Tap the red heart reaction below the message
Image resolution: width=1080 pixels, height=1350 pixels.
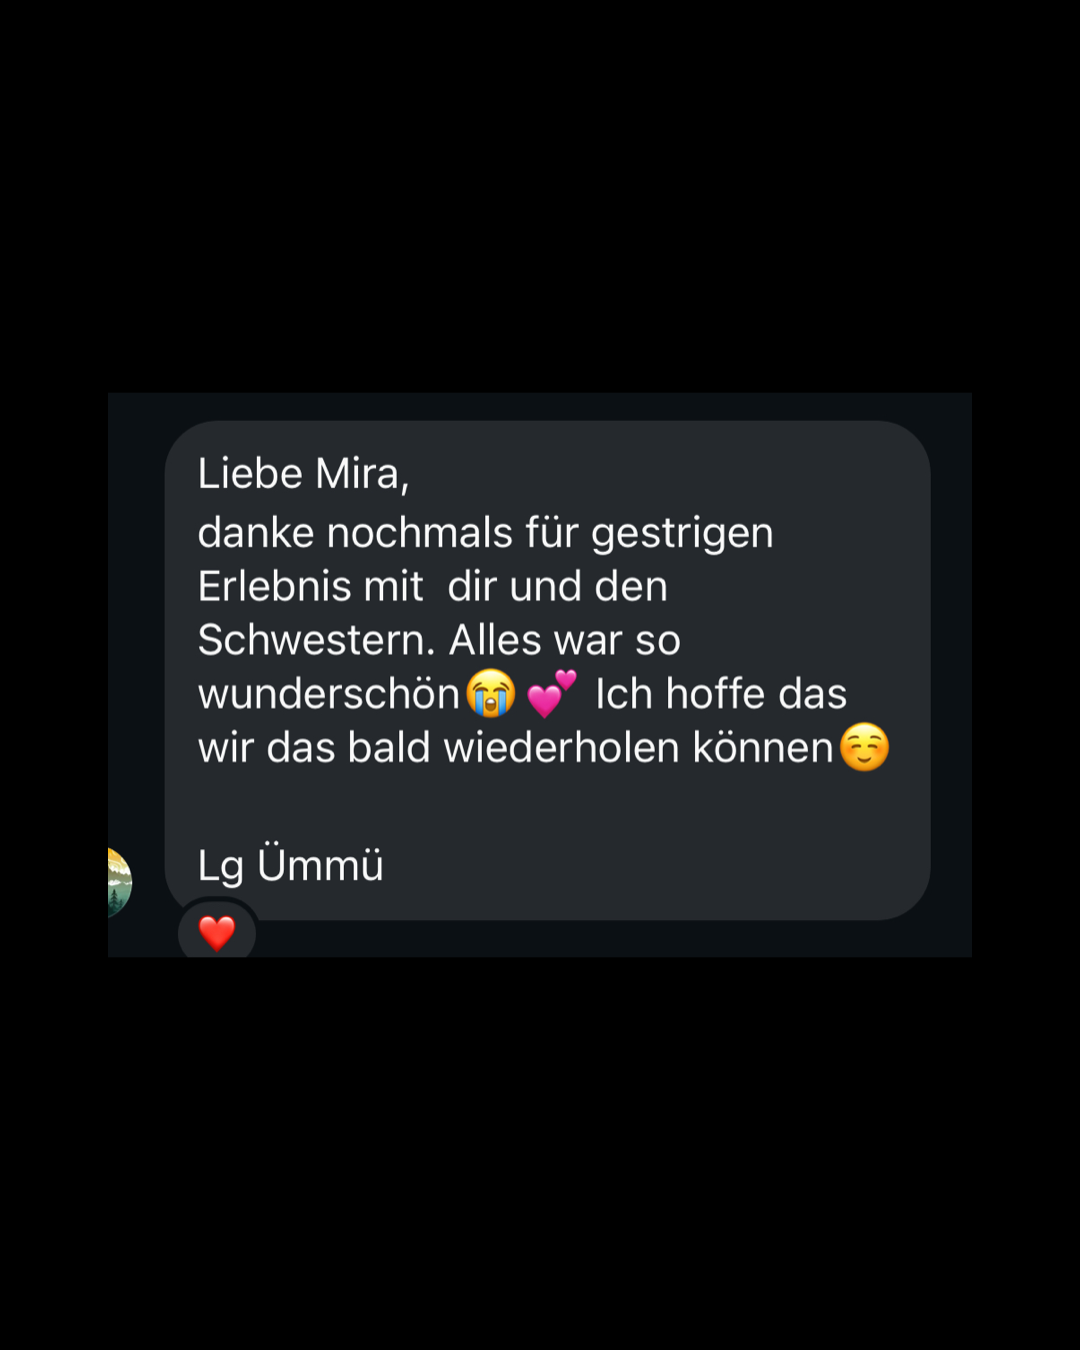tap(217, 933)
